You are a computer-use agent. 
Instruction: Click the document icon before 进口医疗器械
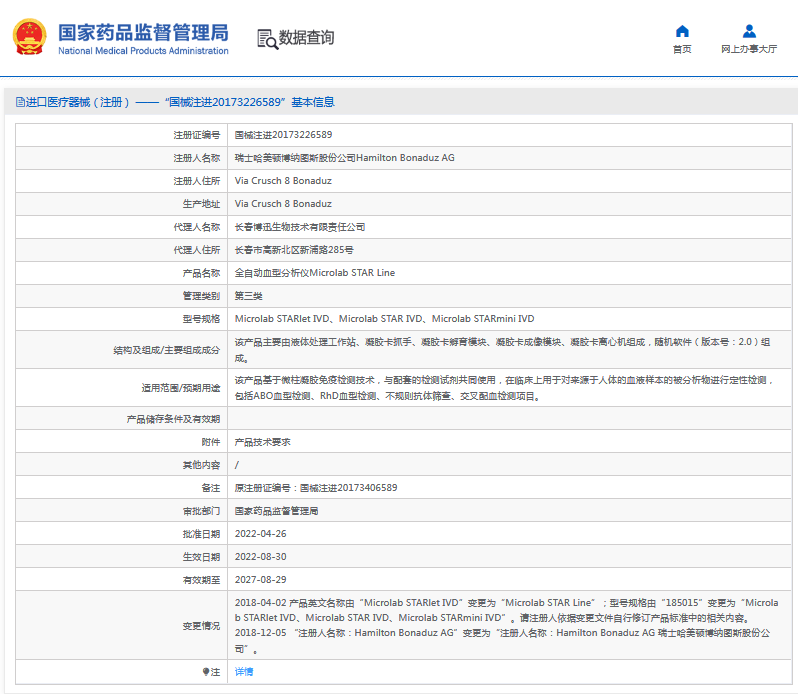[20, 102]
